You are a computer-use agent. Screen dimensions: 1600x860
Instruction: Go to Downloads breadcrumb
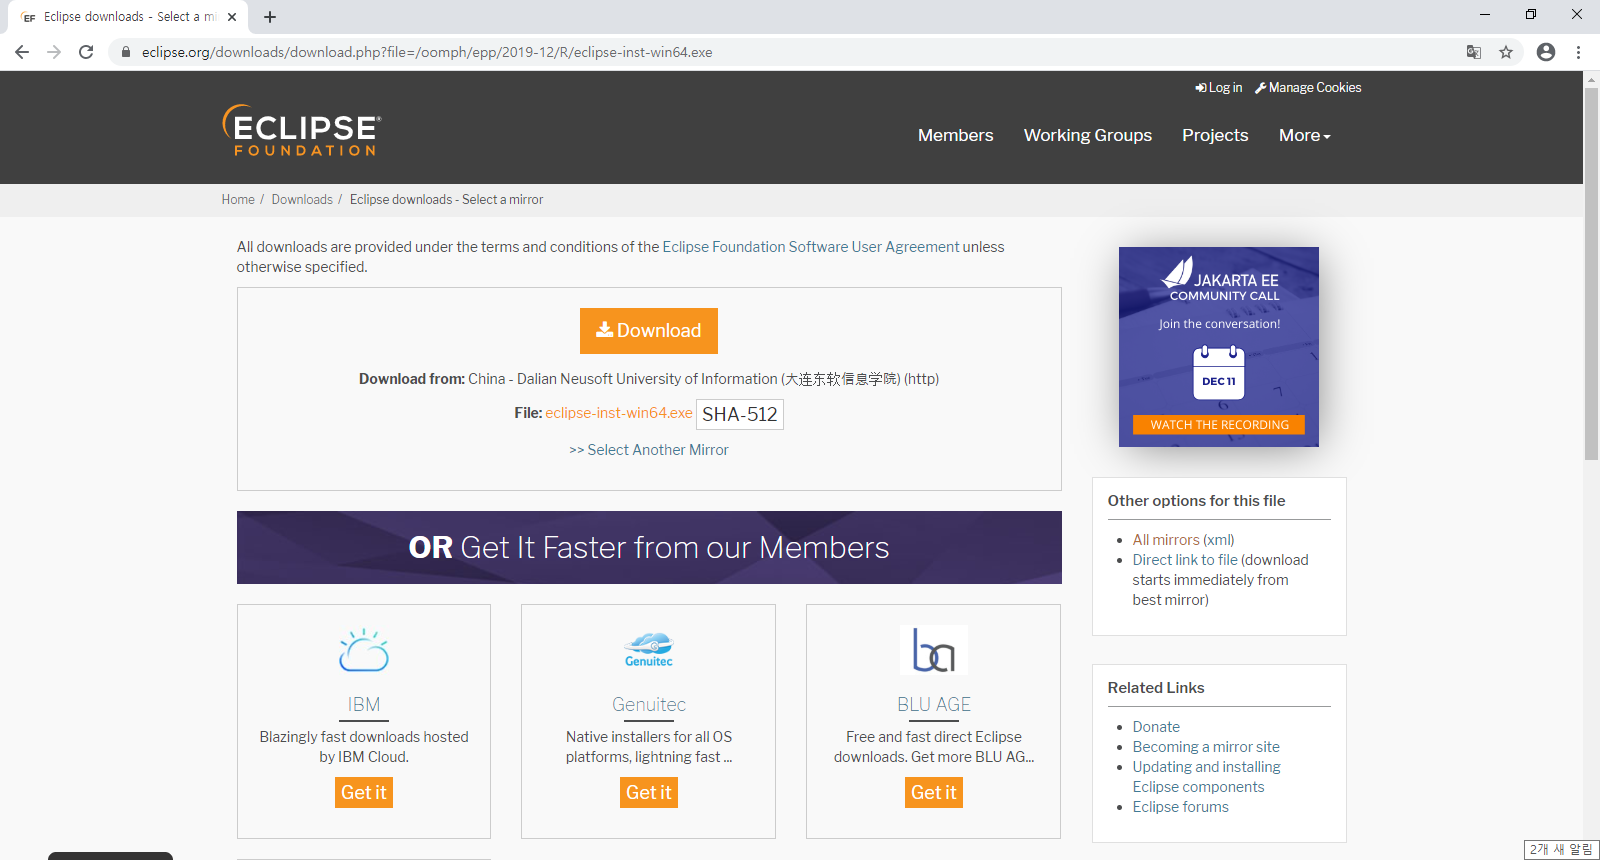click(302, 200)
